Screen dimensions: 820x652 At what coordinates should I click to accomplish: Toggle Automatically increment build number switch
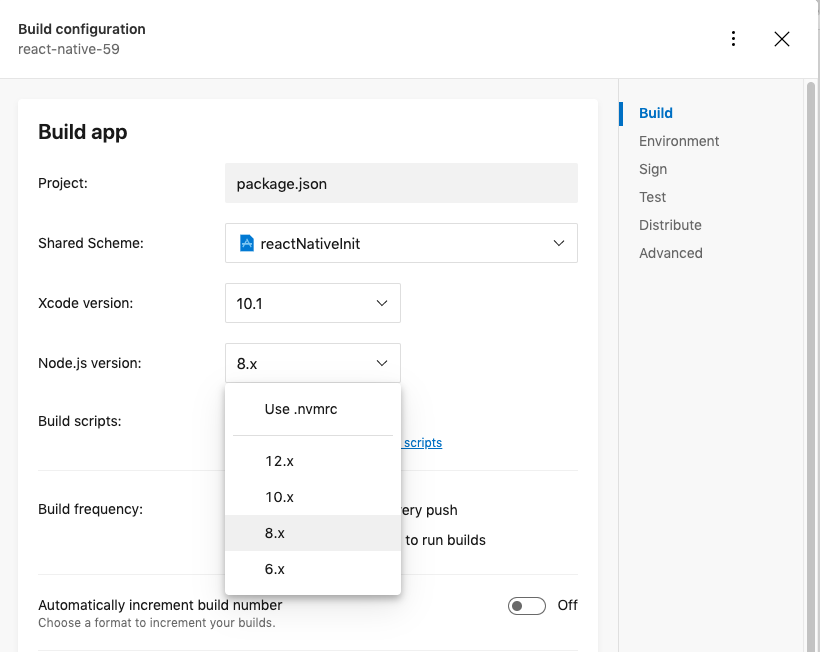click(527, 605)
